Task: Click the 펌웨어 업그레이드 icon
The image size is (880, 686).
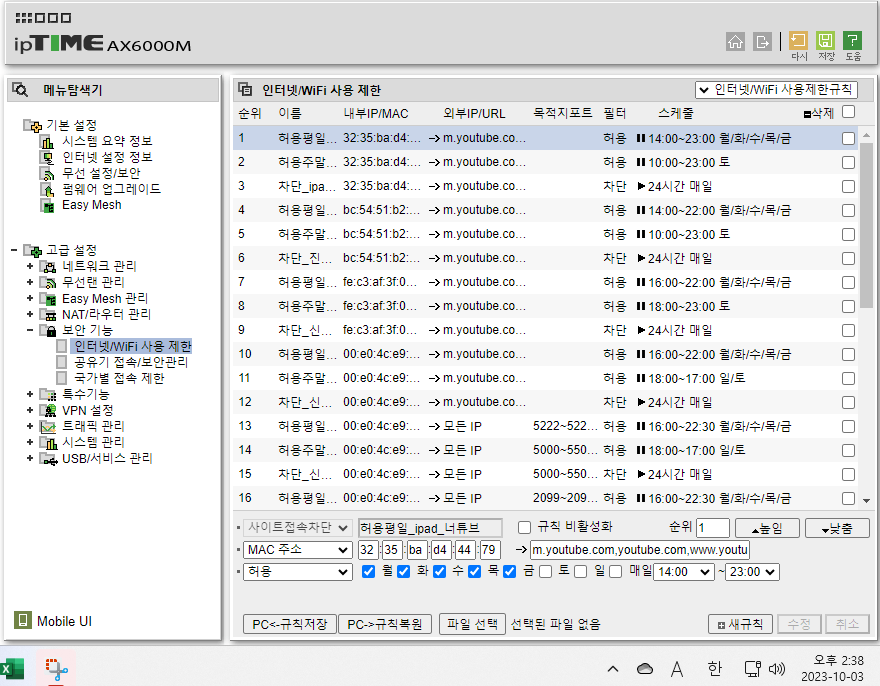Action: click(x=48, y=190)
